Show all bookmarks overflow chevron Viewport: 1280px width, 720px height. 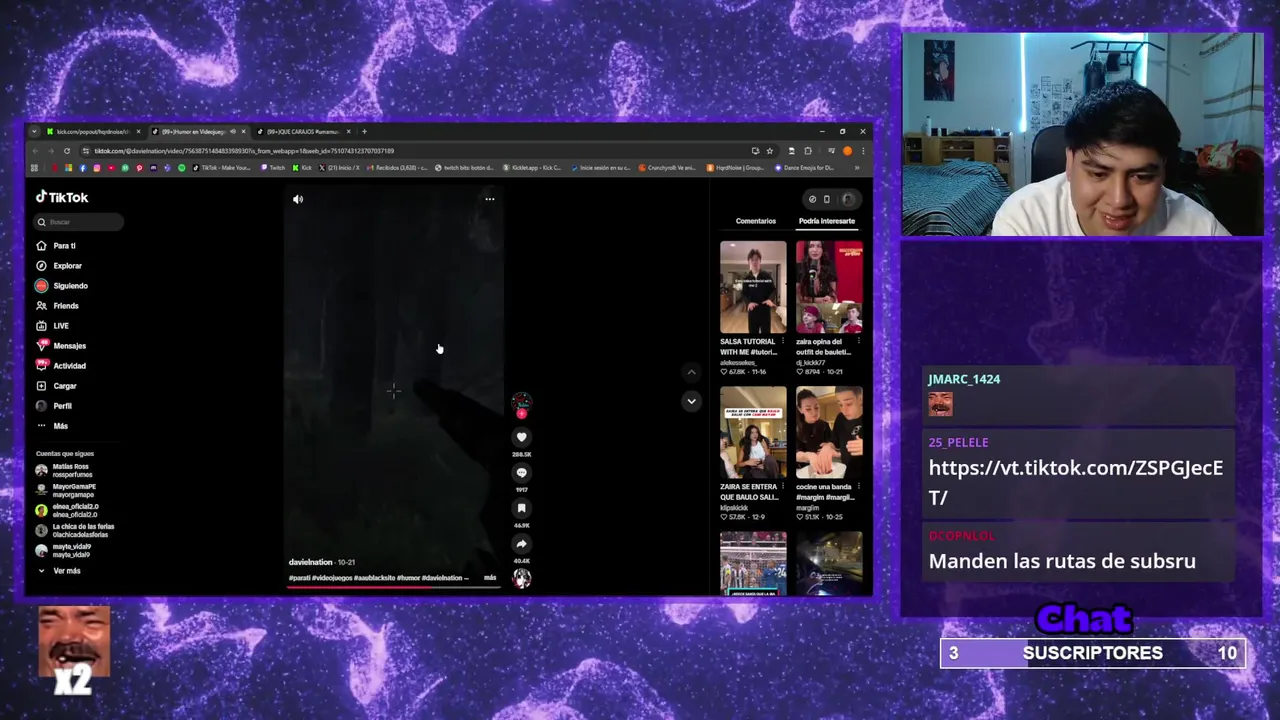pos(857,168)
